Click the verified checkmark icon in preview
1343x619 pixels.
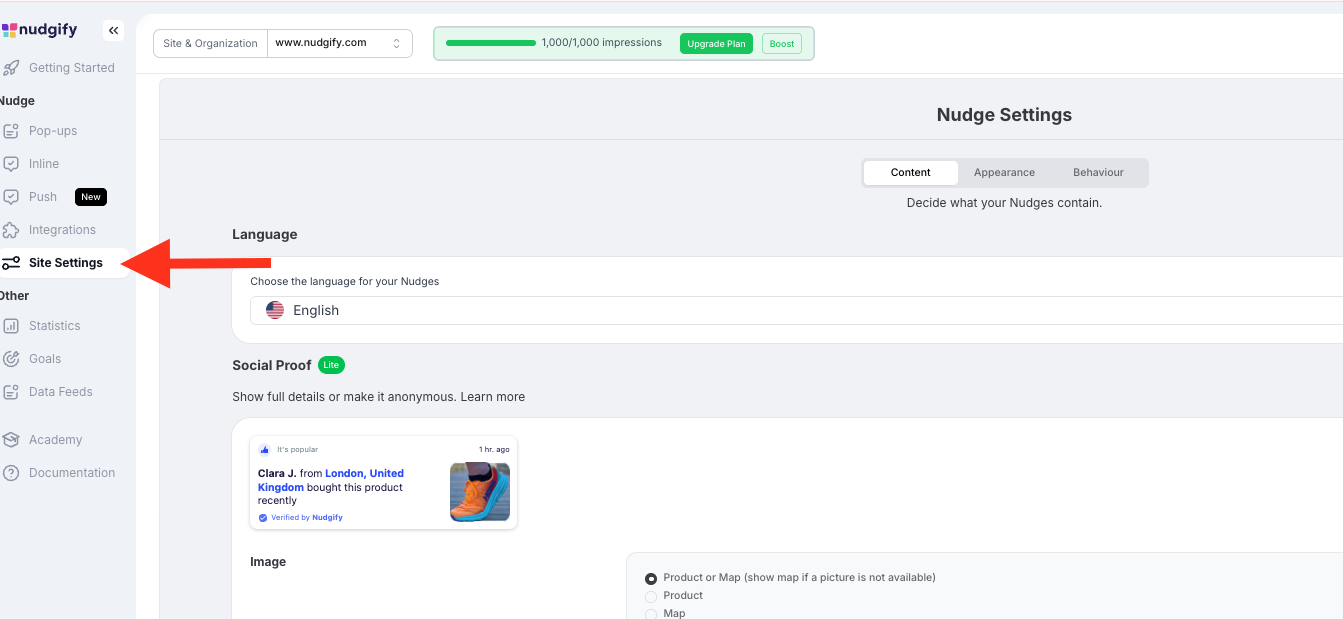coord(263,518)
